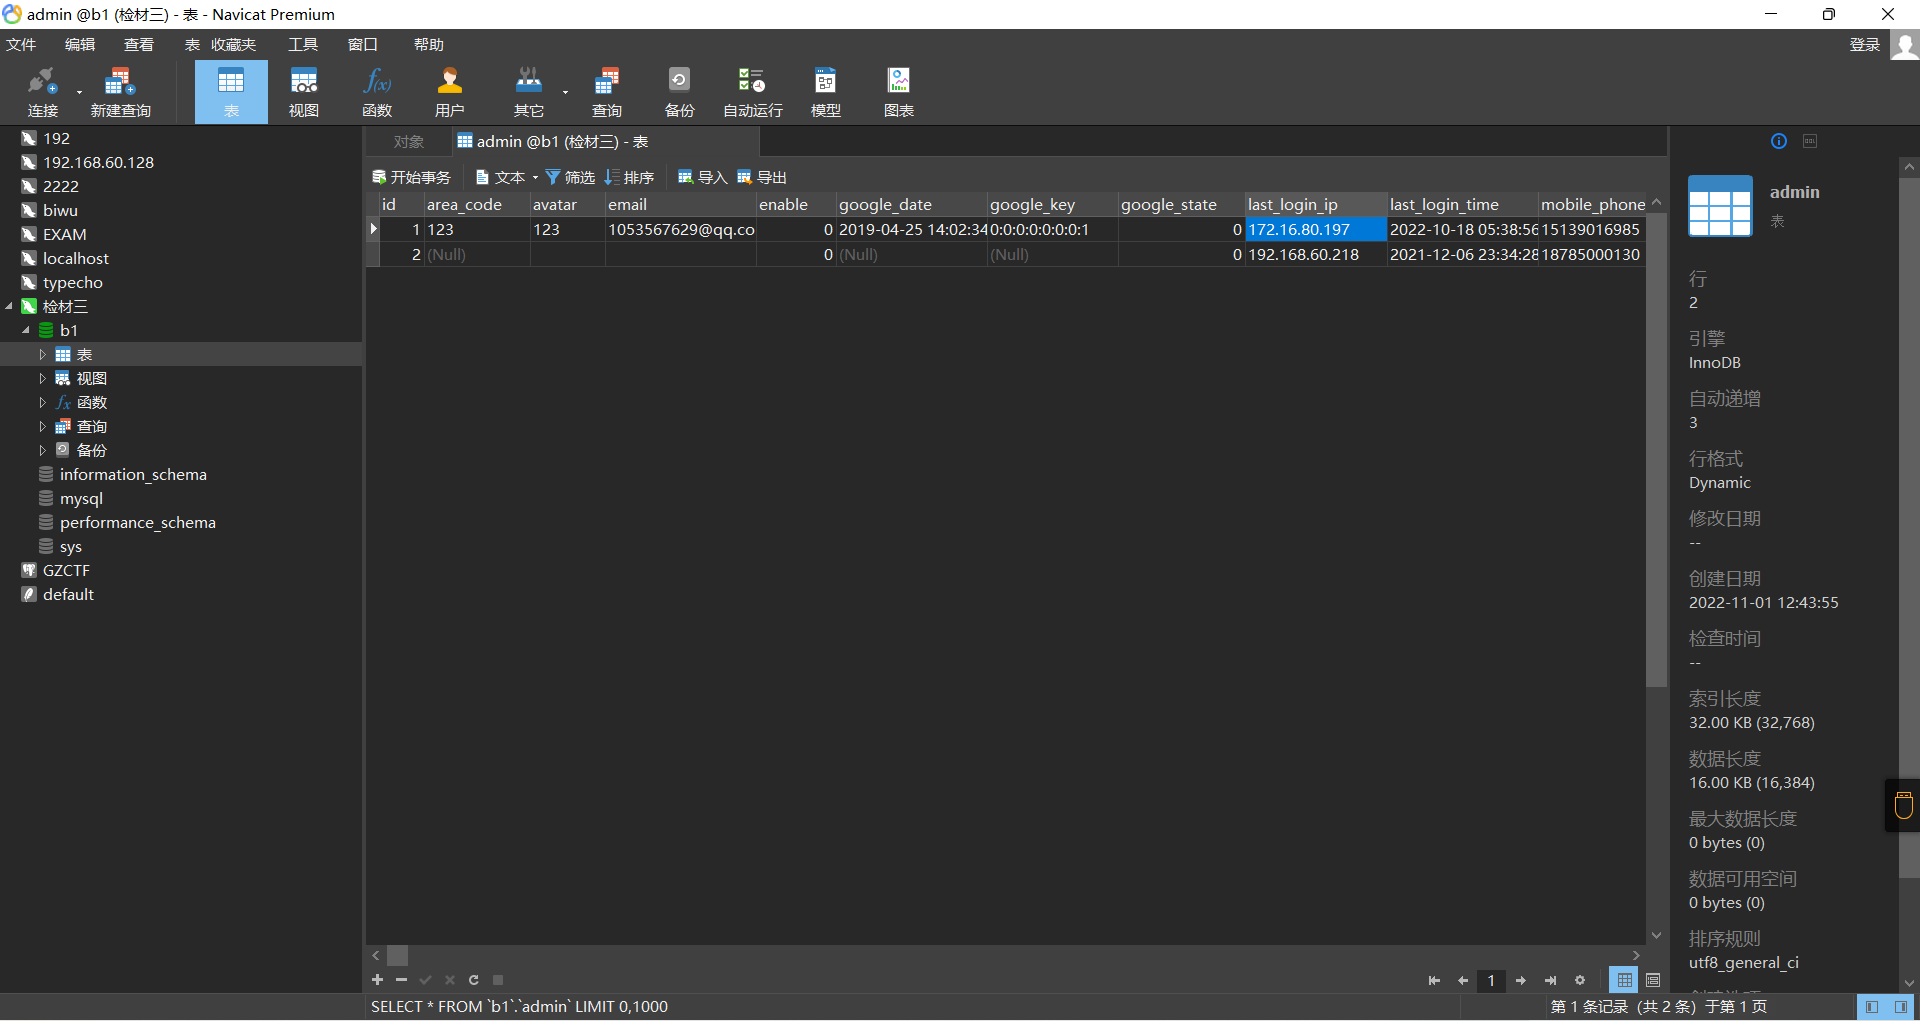Image resolution: width=1920 pixels, height=1021 pixels.
Task: Click the 登录 login link
Action: click(1865, 45)
